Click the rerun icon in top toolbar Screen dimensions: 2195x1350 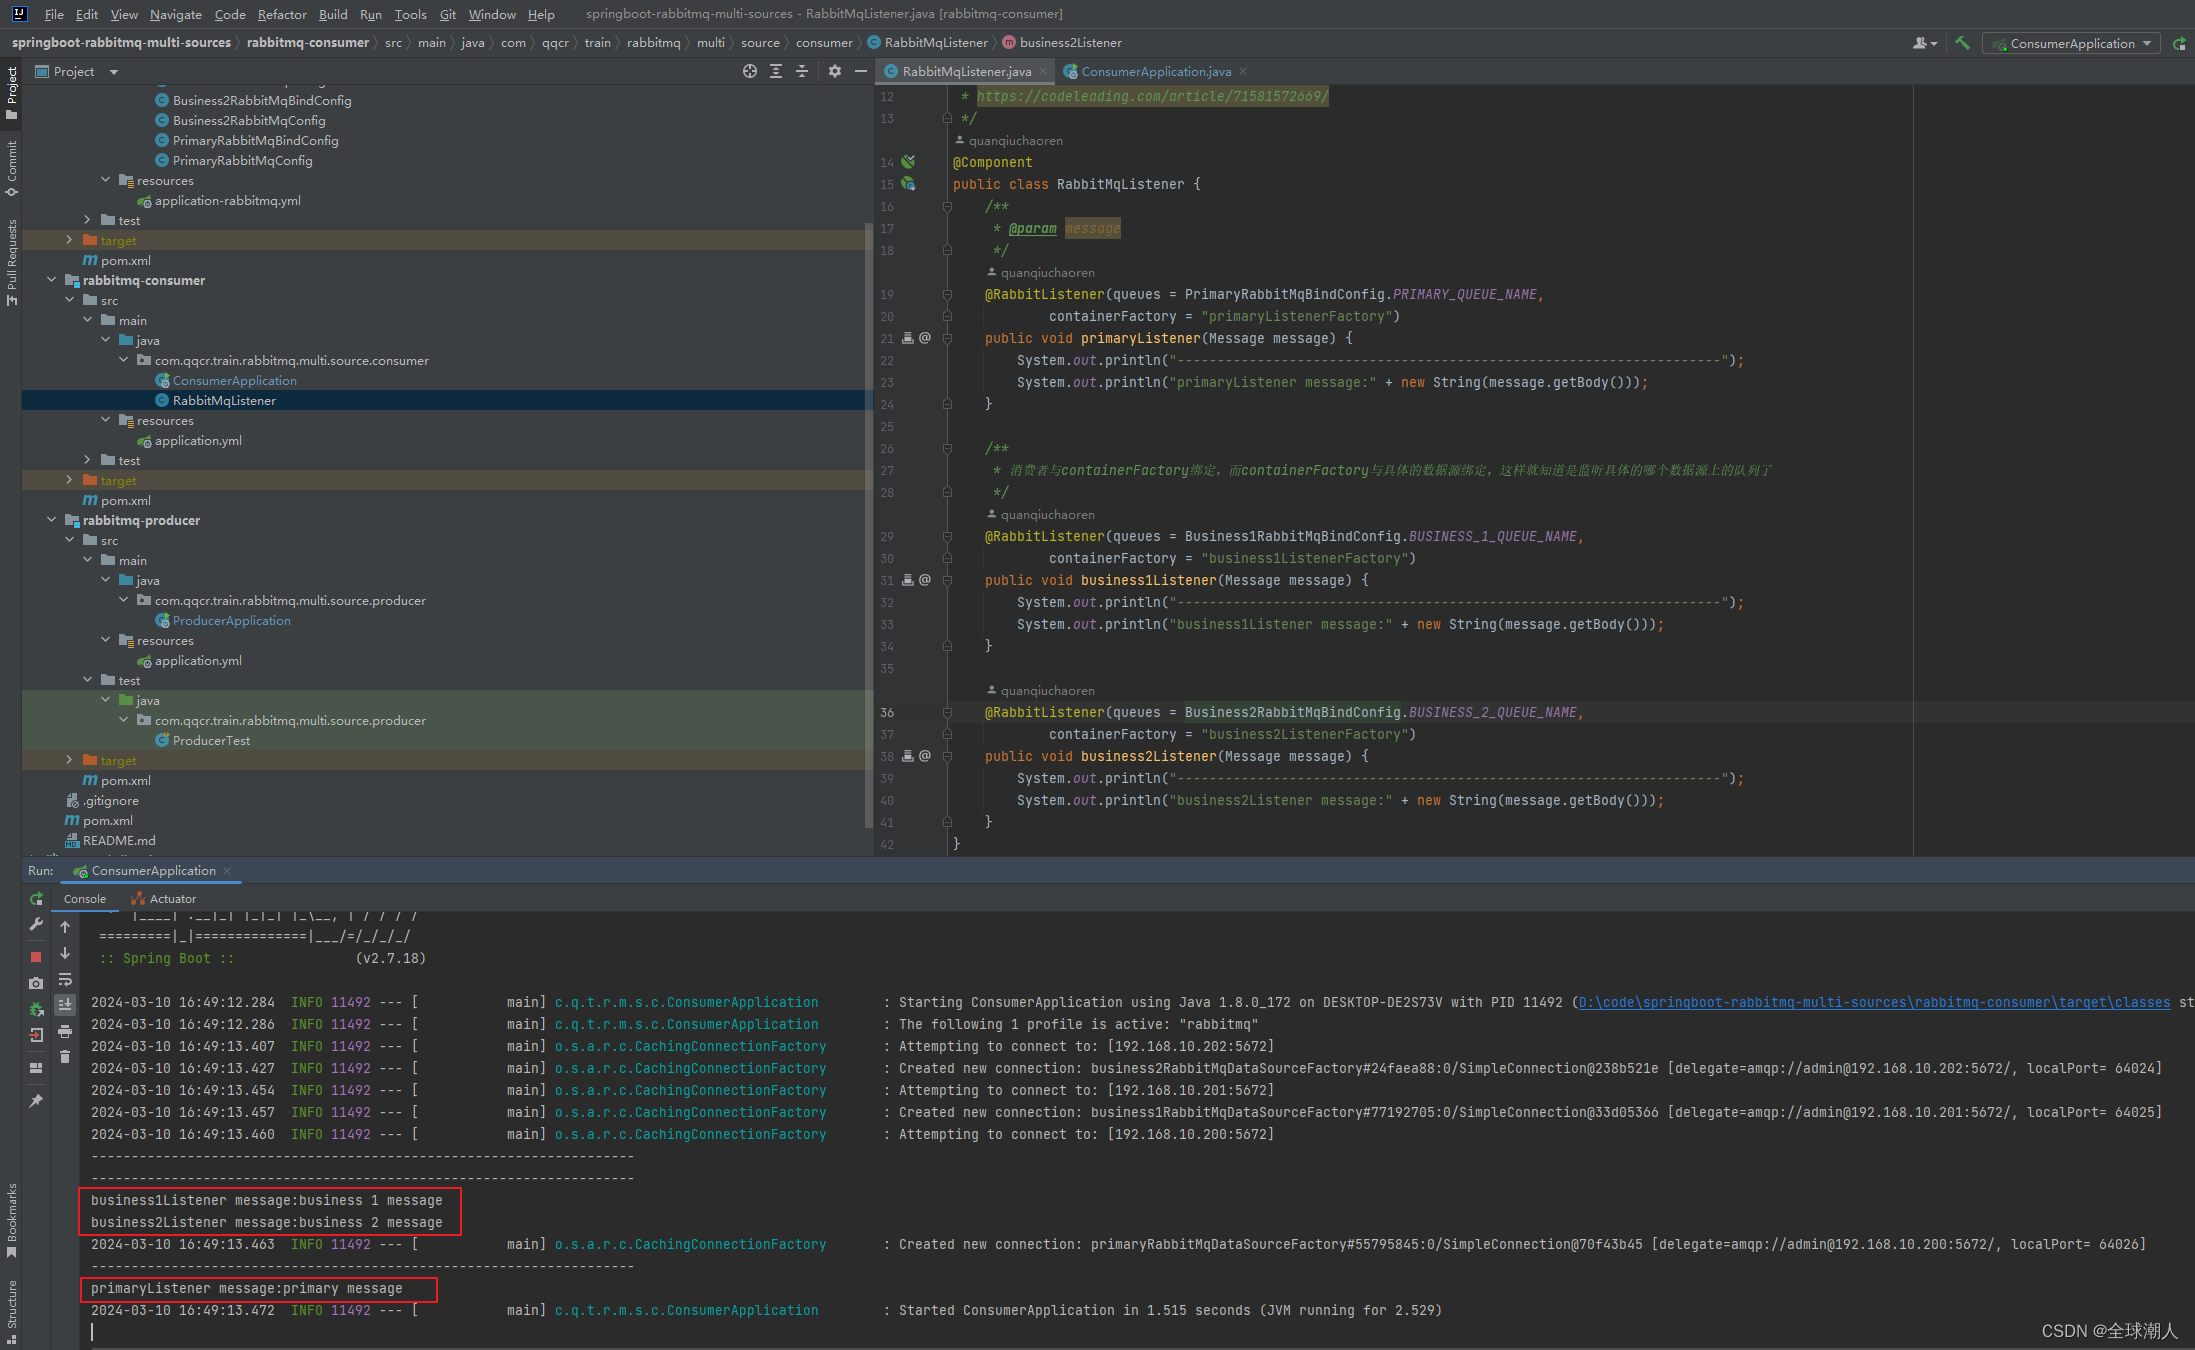click(x=2179, y=43)
